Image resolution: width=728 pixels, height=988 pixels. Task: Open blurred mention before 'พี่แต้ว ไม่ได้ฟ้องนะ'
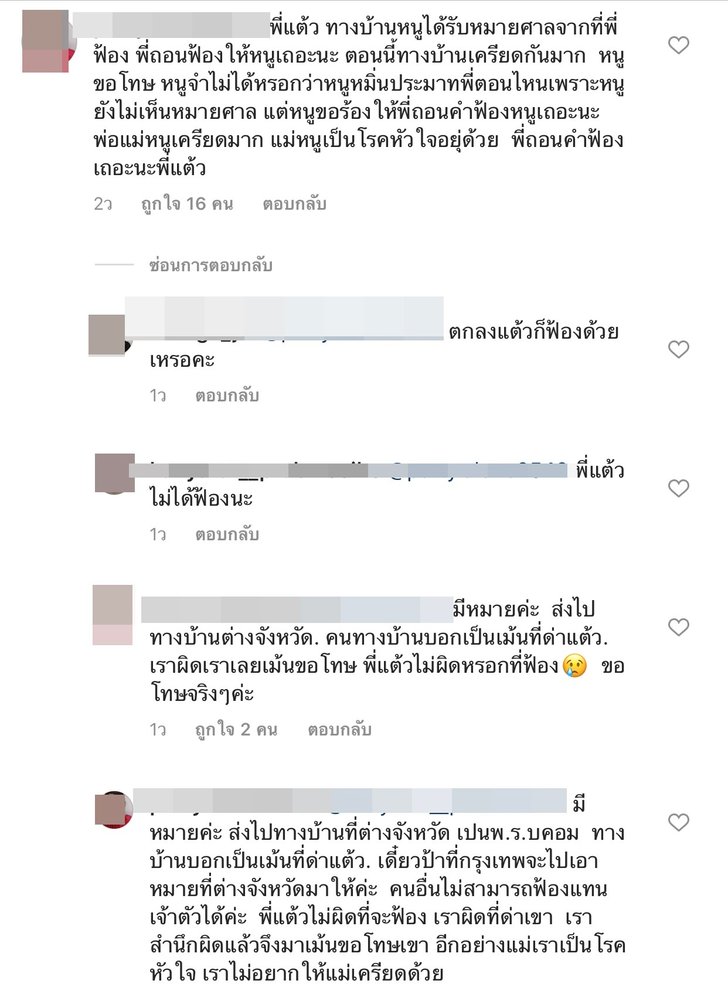click(349, 470)
